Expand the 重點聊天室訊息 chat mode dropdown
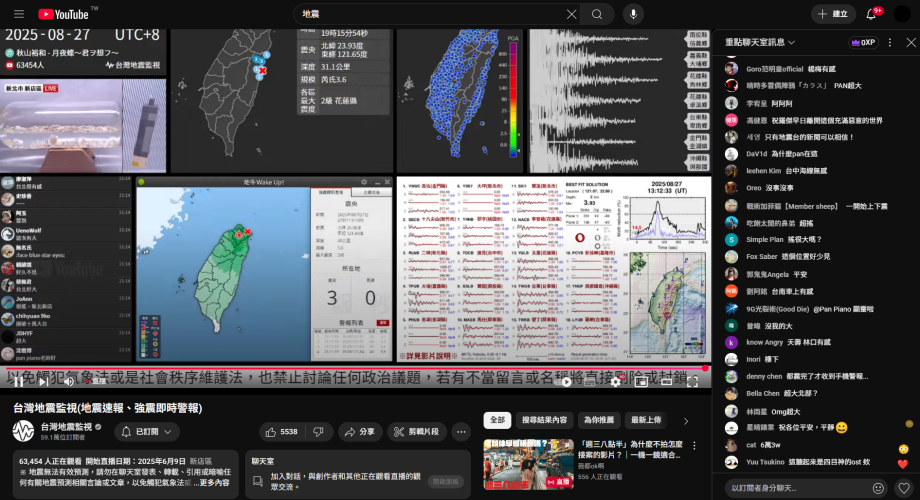This screenshot has height=500, width=920. pyautogui.click(x=760, y=42)
